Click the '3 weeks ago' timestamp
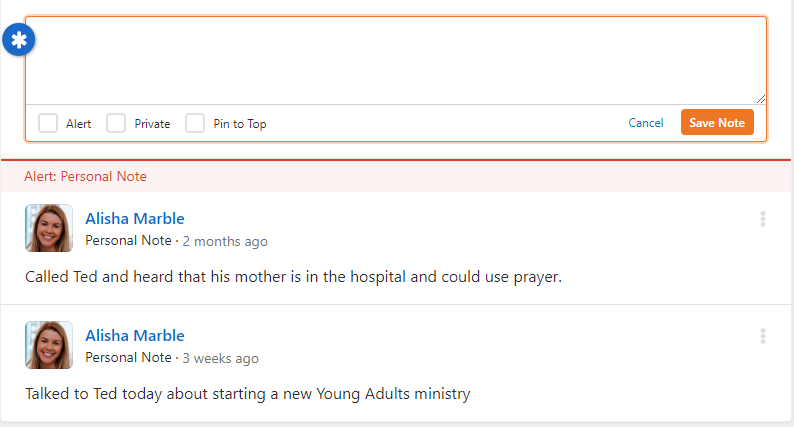Viewport: 794px width, 427px height. [220, 358]
